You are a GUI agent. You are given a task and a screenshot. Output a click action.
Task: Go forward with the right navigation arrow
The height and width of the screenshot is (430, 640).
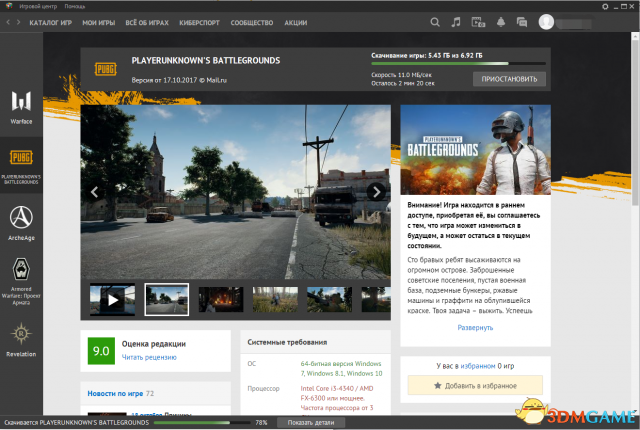click(x=18, y=22)
